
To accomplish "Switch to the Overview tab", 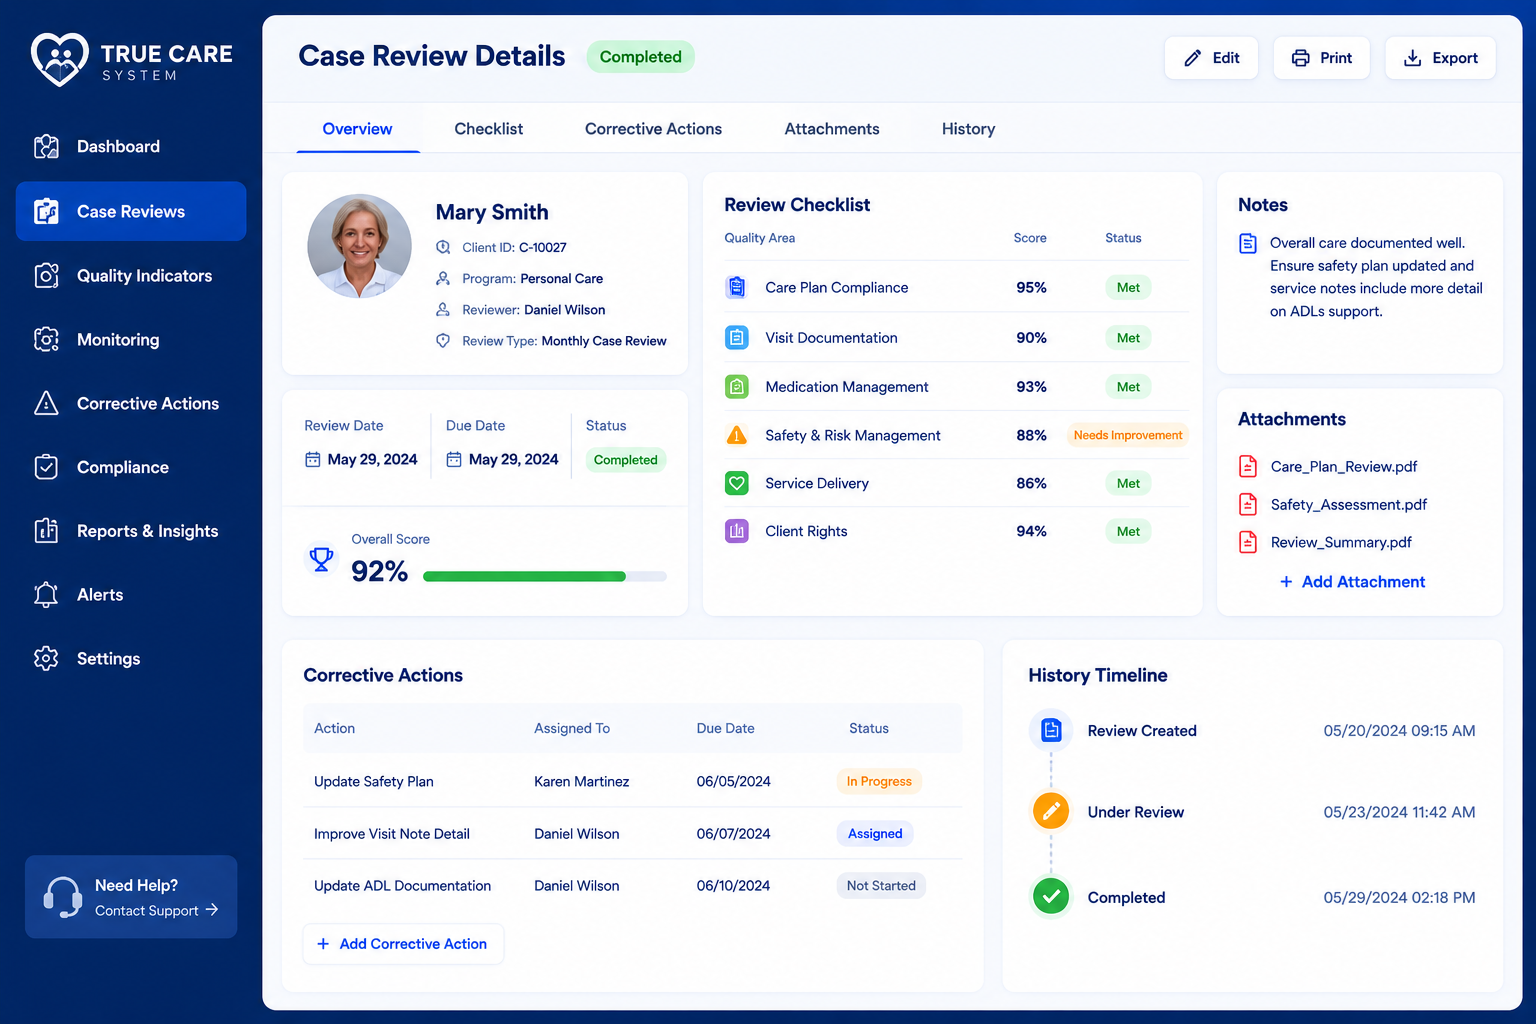I will click(357, 129).
